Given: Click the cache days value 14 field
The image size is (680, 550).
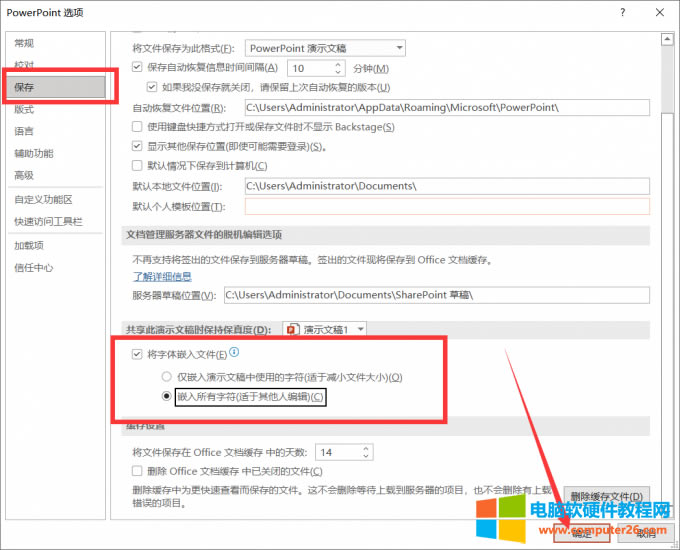Looking at the screenshot, I should coord(339,452).
